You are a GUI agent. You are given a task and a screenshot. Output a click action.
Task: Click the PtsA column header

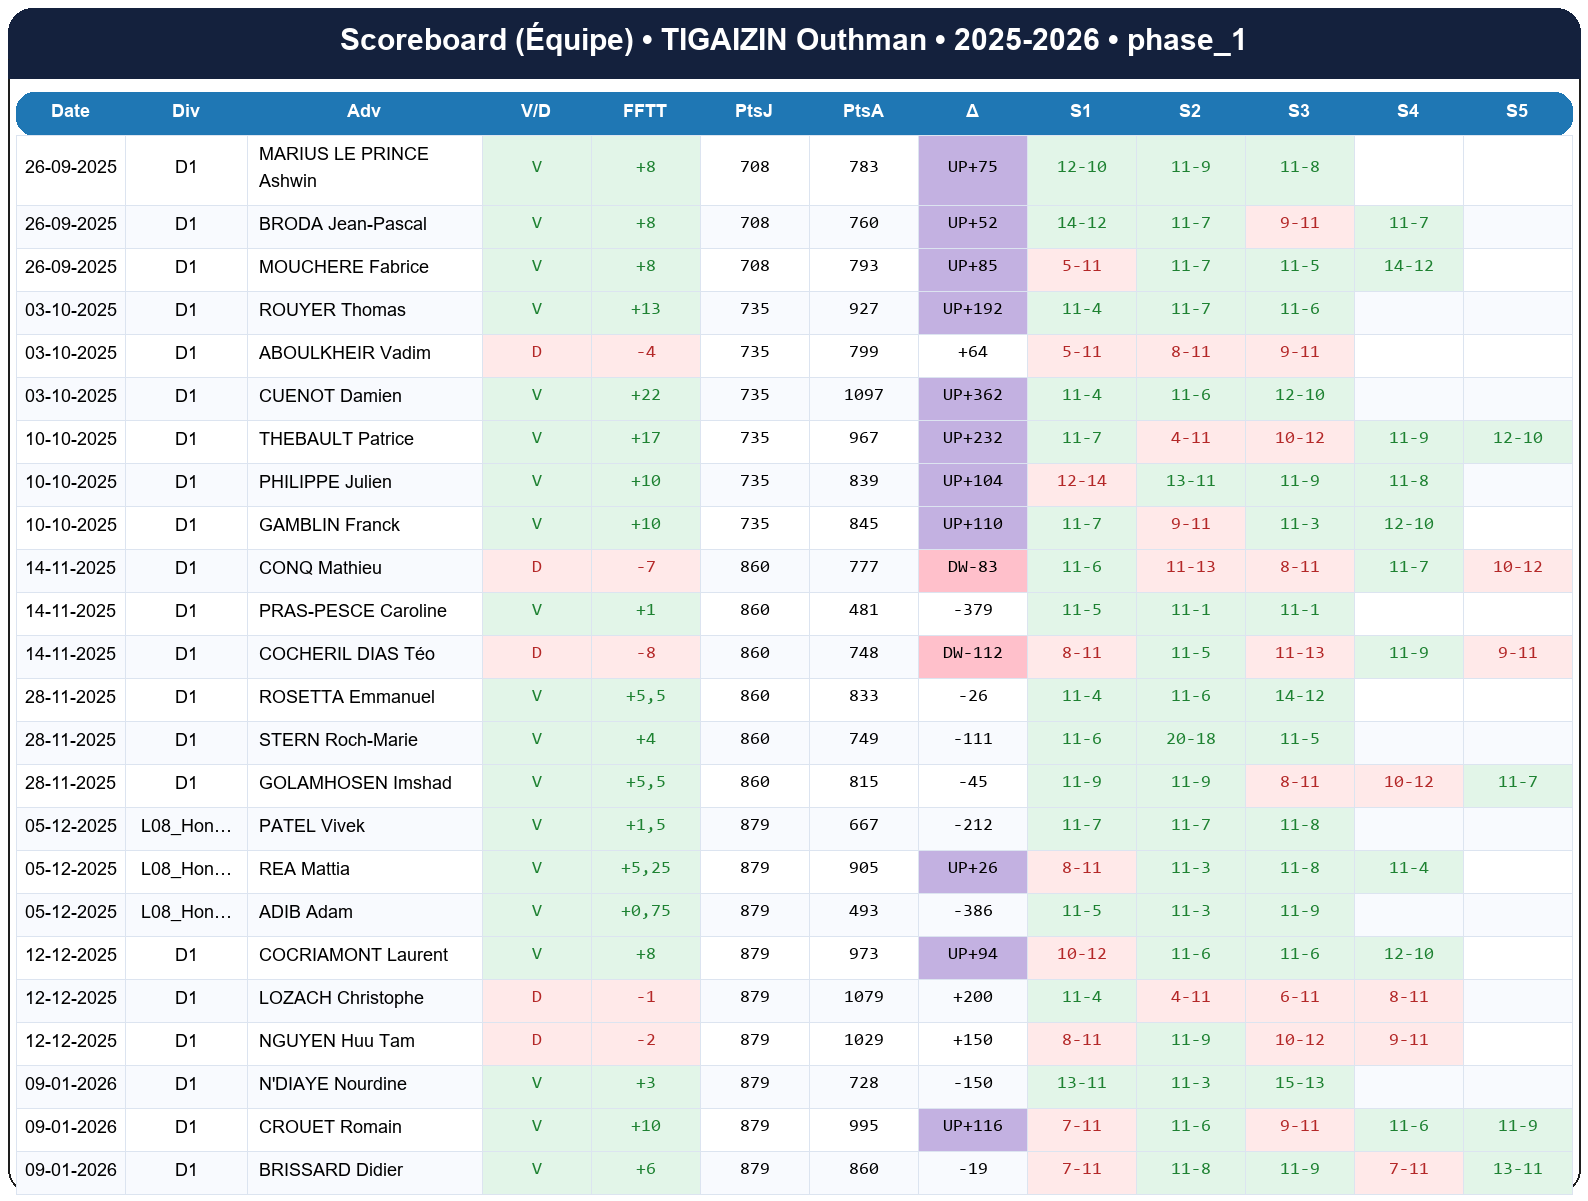[863, 111]
